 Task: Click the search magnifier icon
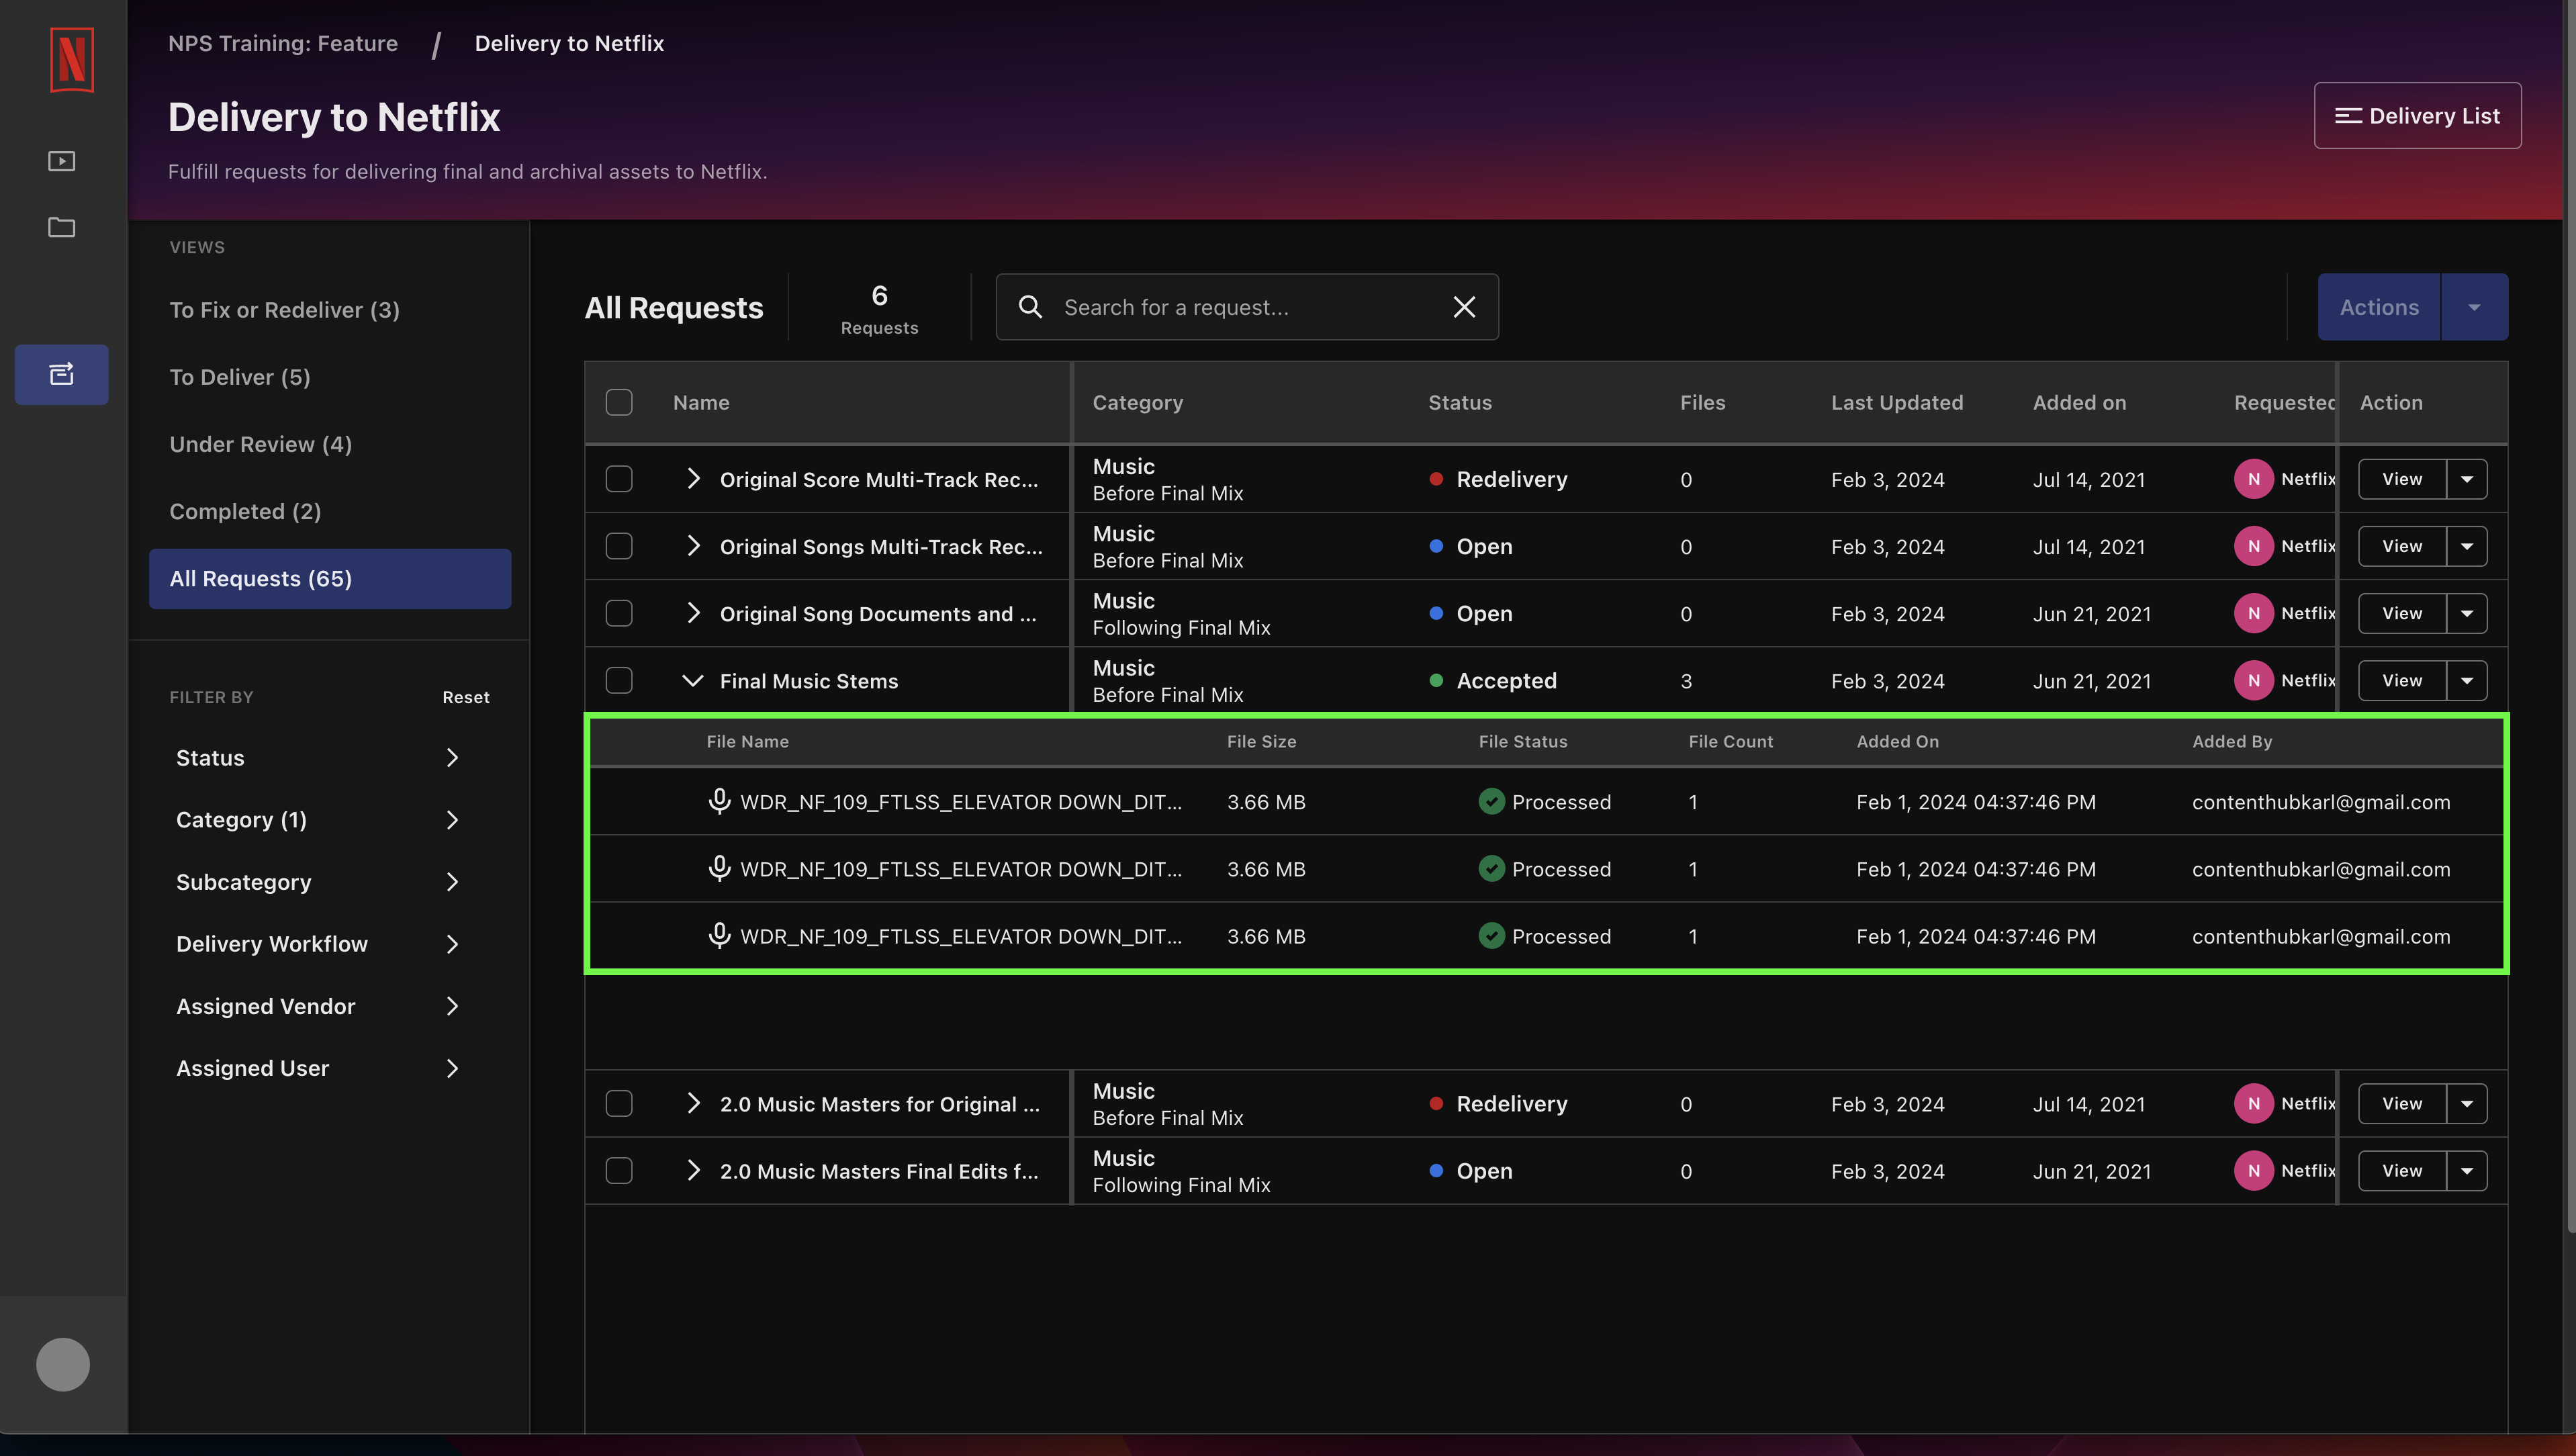(1030, 307)
